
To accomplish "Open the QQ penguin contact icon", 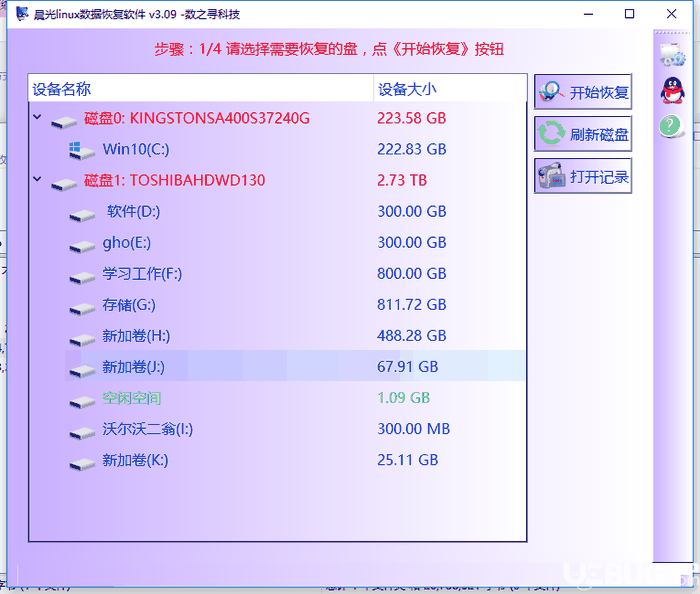I will click(672, 90).
